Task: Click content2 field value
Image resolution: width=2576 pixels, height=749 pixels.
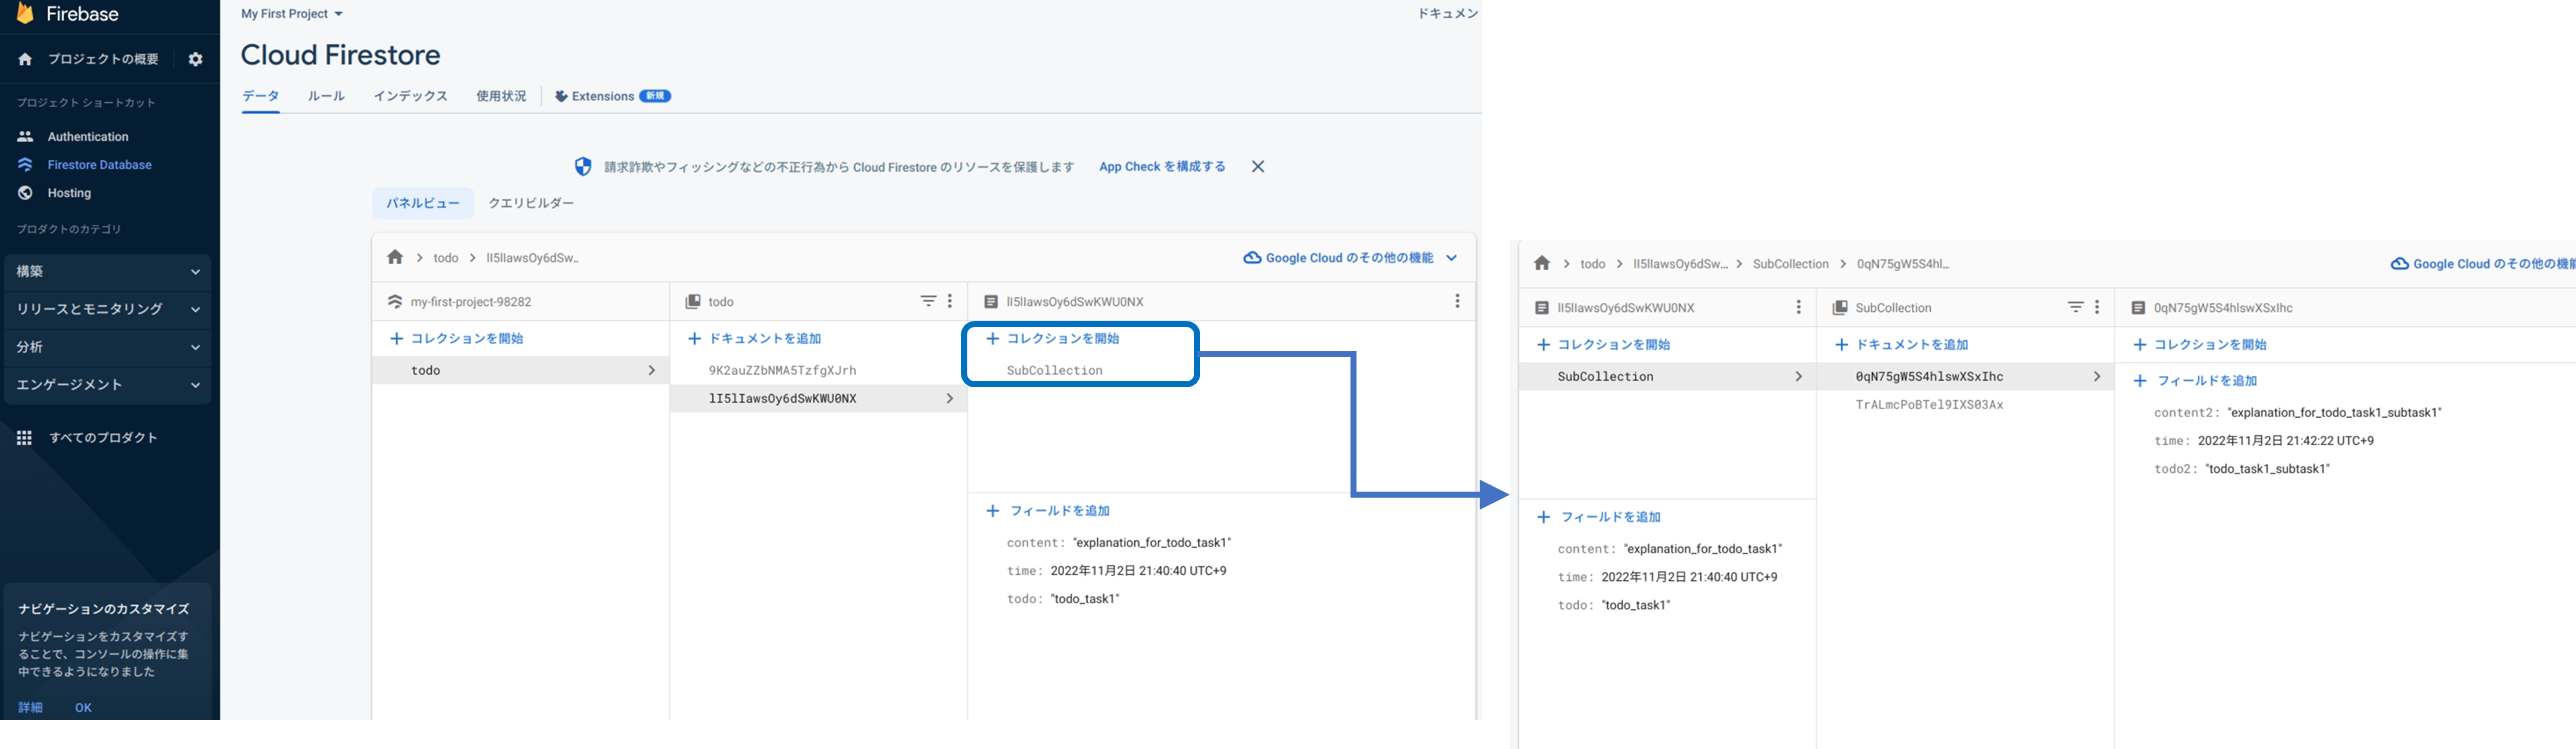Action: [2335, 413]
